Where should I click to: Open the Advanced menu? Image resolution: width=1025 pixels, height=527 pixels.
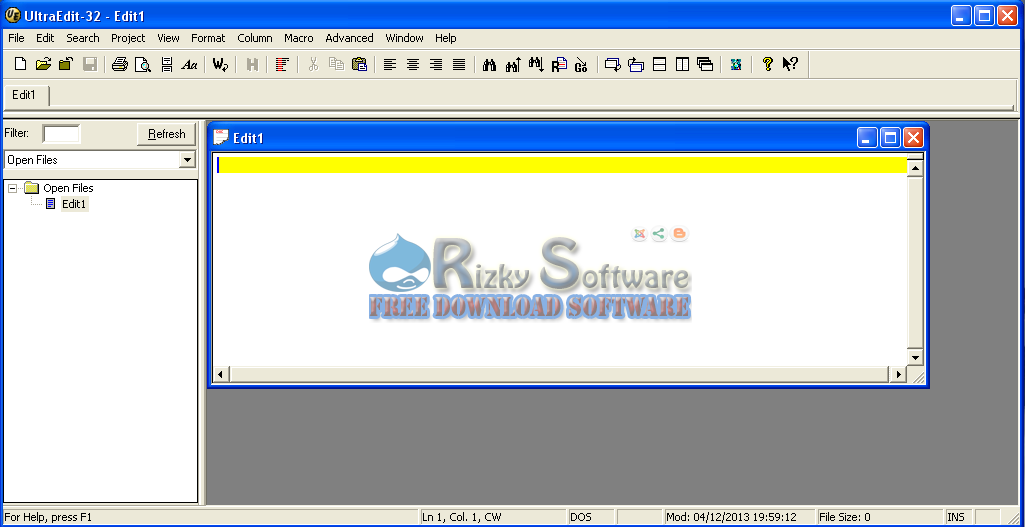[x=349, y=38]
